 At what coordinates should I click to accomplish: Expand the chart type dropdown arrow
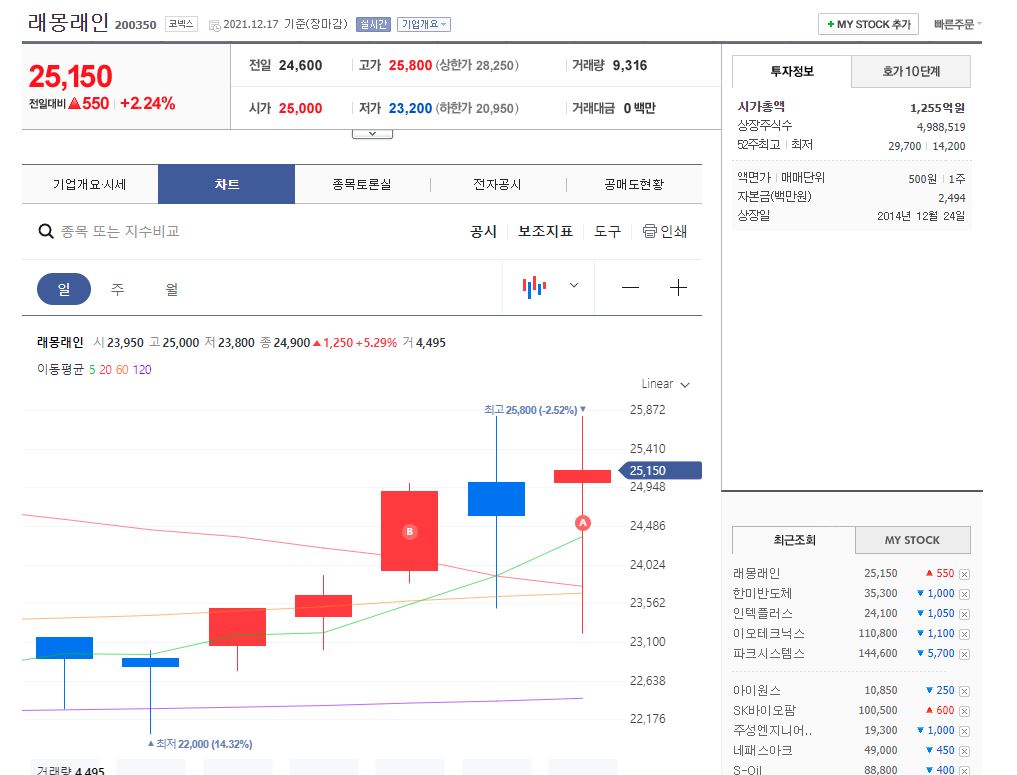[574, 285]
